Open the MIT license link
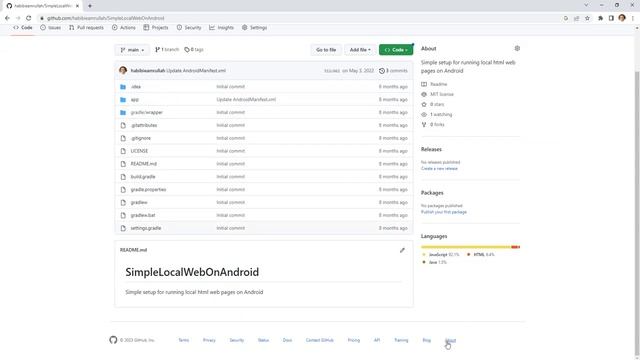The height and width of the screenshot is (360, 640). click(x=438, y=94)
